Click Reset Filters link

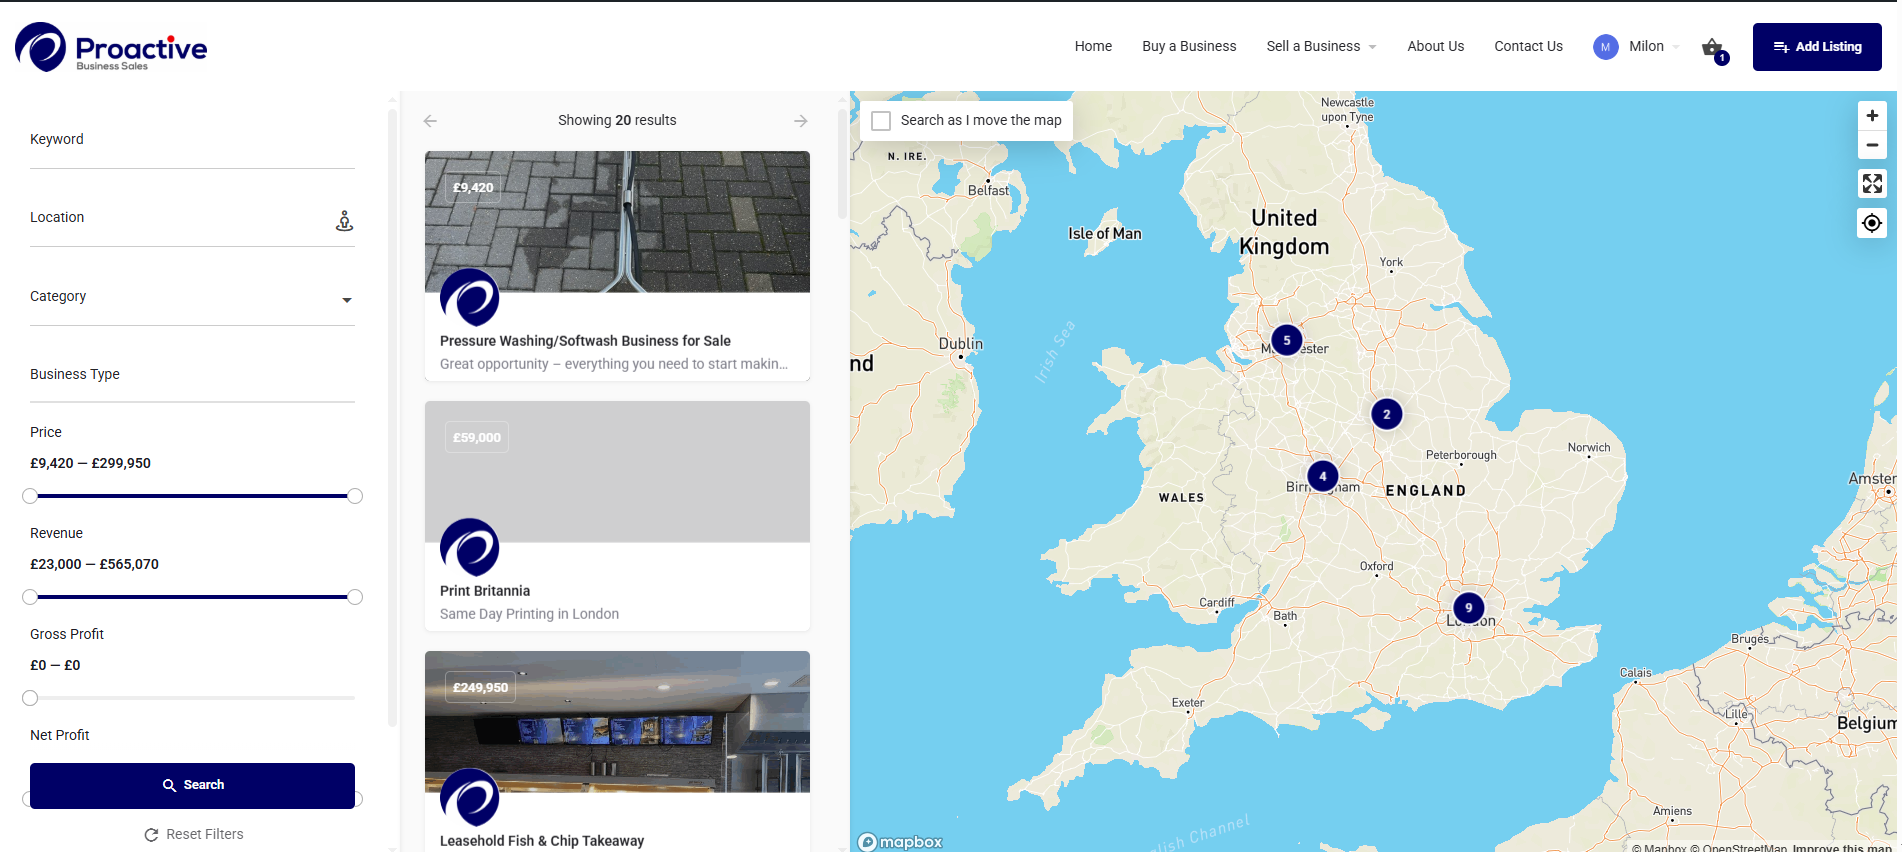tap(194, 834)
